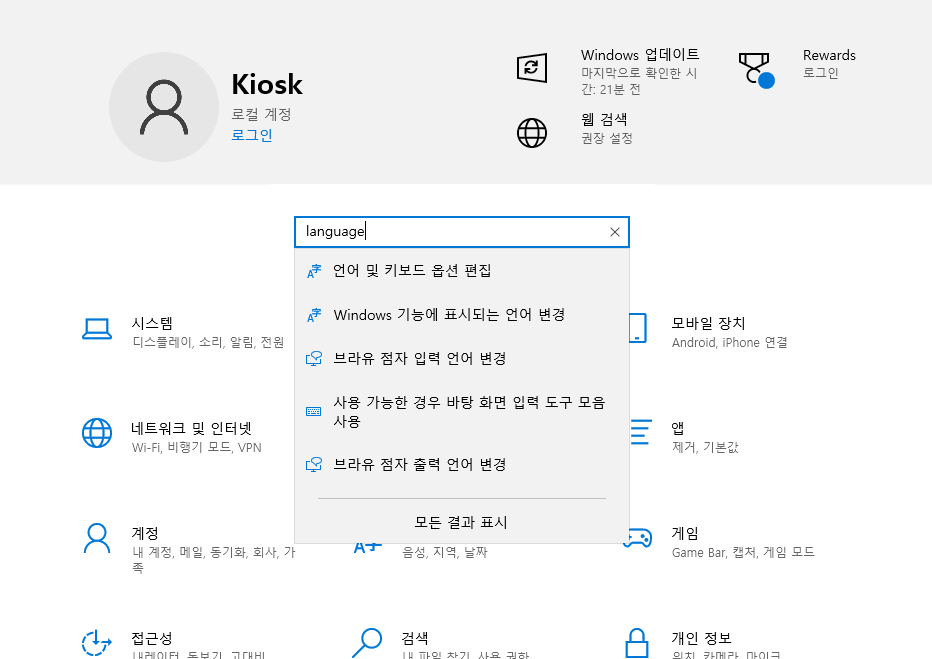Click the language search input field
932x659 pixels.
coord(450,232)
